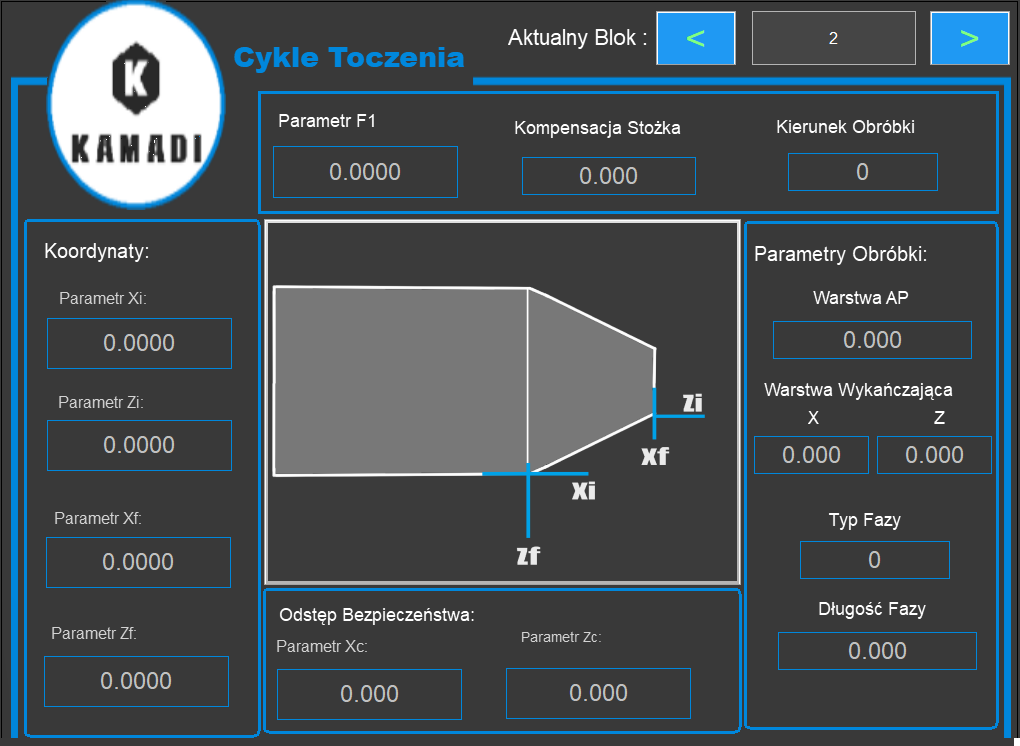Image resolution: width=1020 pixels, height=746 pixels.
Task: Click the Warstwa Wykańczająca X field
Action: coord(811,455)
